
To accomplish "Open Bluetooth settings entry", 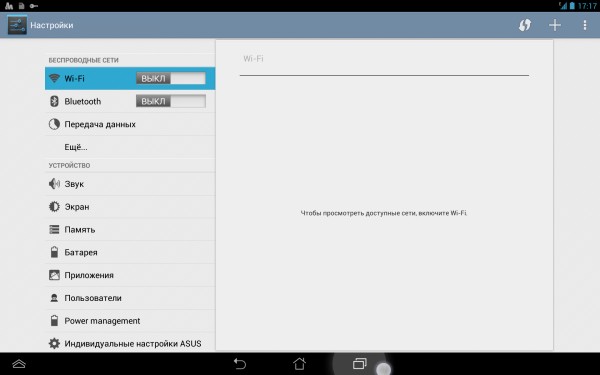I will pyautogui.click(x=130, y=101).
